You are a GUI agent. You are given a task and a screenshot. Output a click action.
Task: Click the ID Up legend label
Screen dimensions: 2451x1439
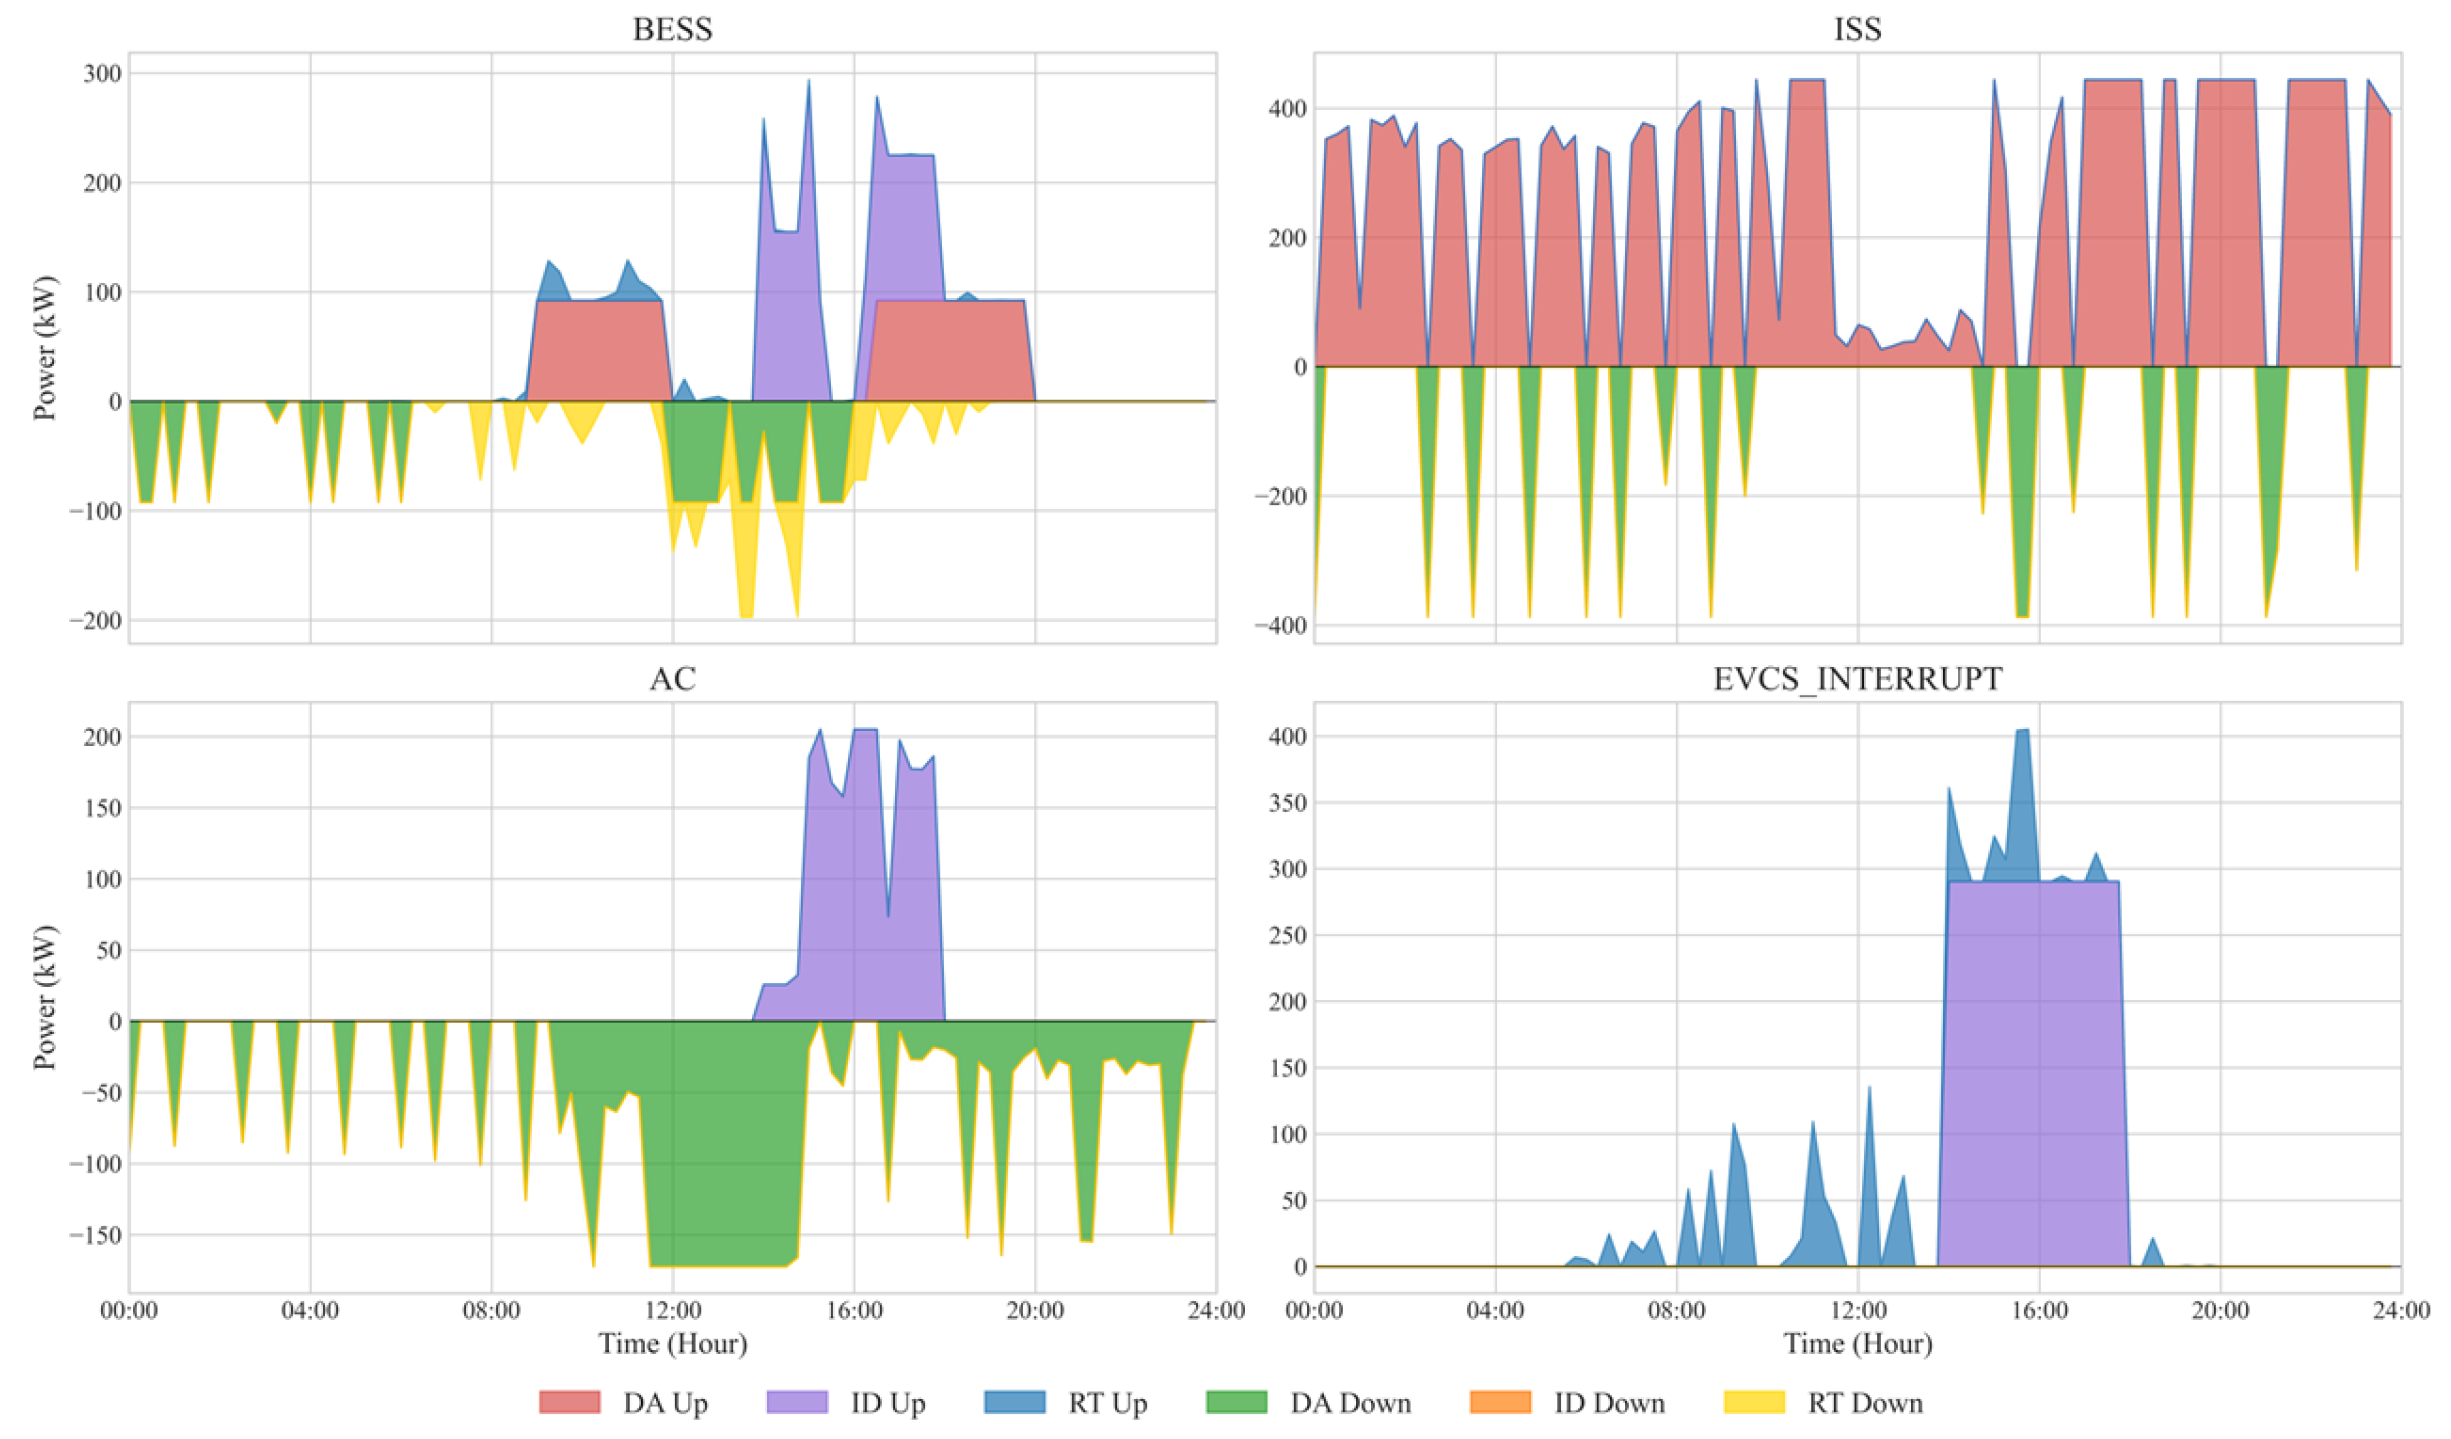pos(888,1403)
